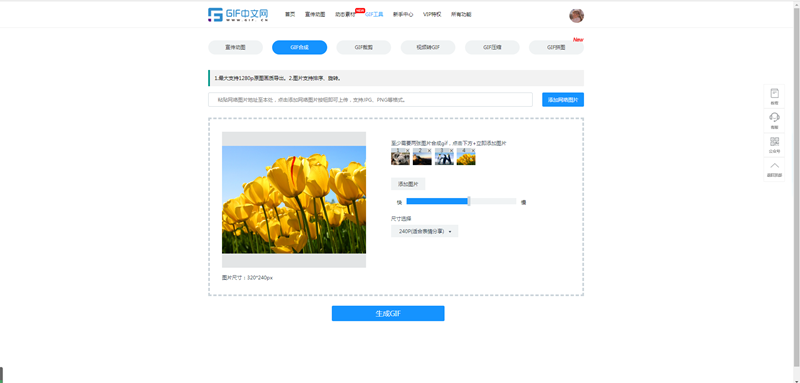The height and width of the screenshot is (383, 800).
Task: Click the unfilled grey part of speed slider
Action: coord(493,201)
